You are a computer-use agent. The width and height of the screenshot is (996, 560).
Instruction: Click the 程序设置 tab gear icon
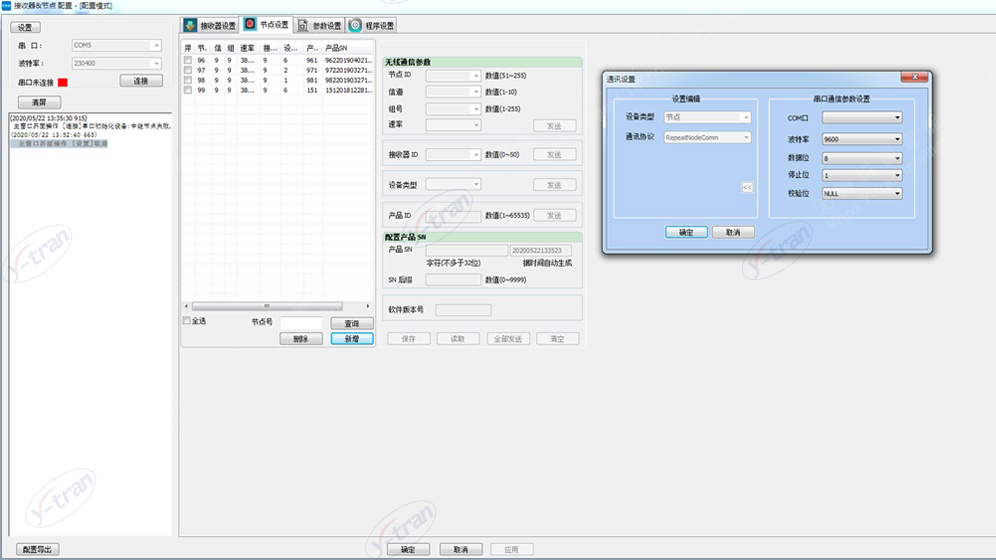pyautogui.click(x=355, y=25)
